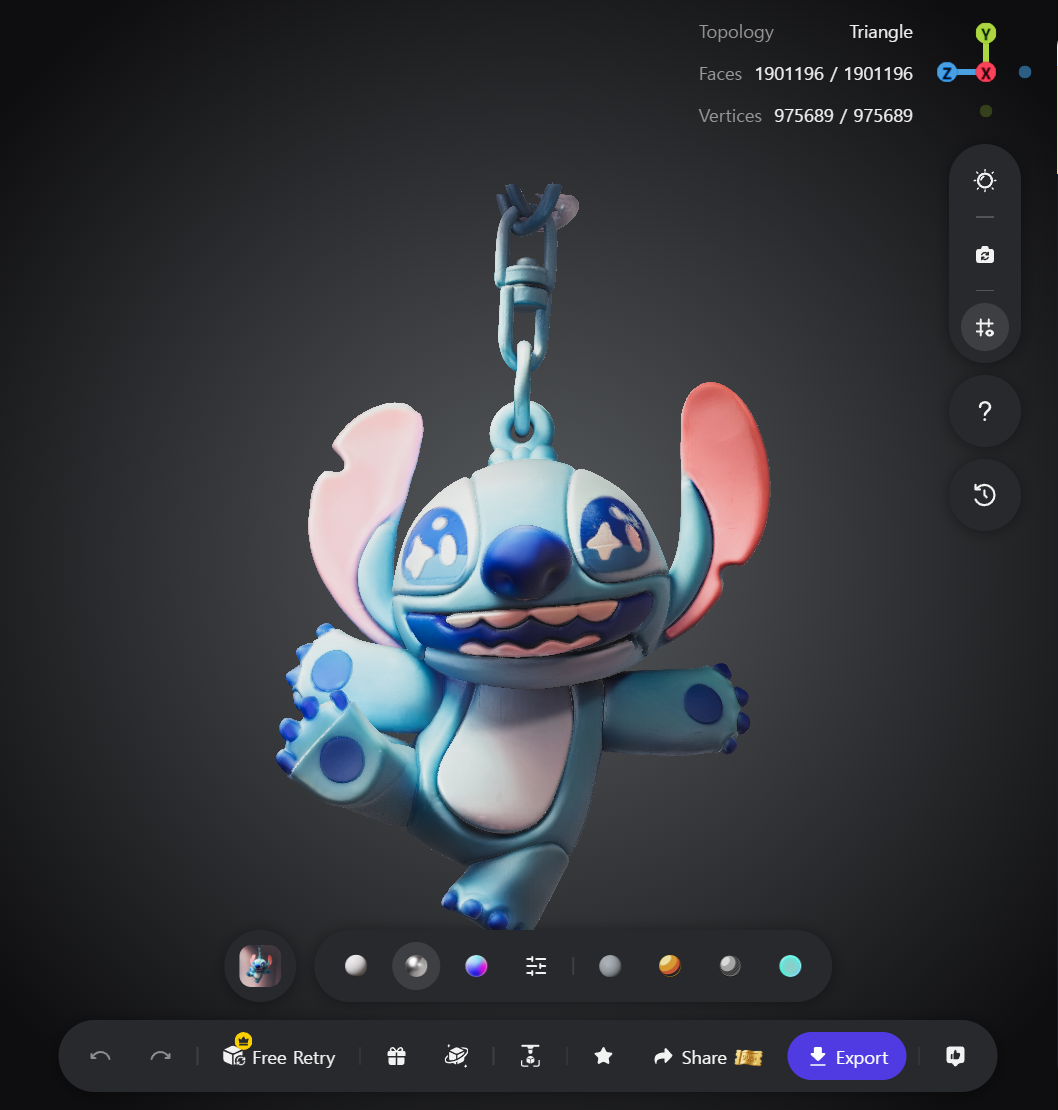Undo the last action

[x=100, y=1056]
